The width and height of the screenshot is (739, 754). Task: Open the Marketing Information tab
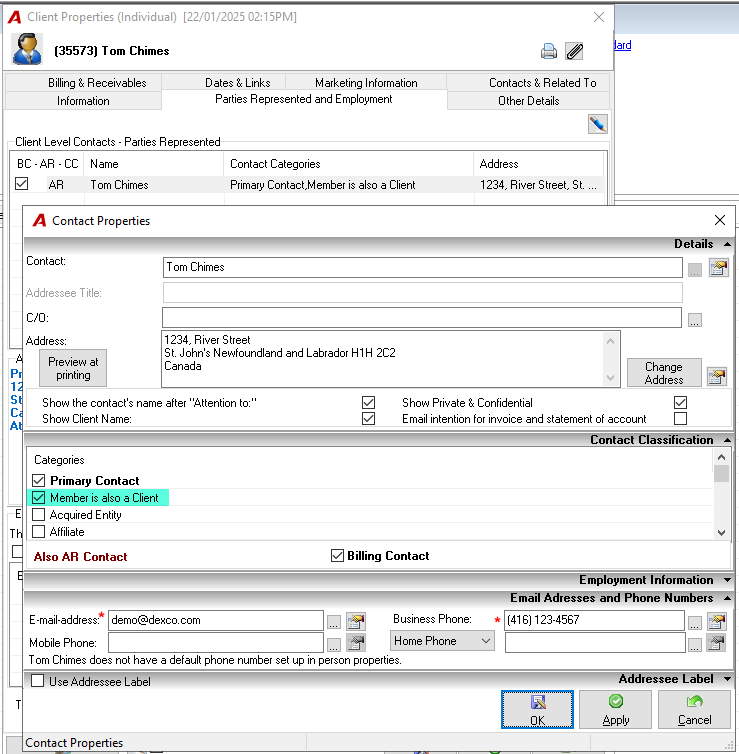coord(366,83)
